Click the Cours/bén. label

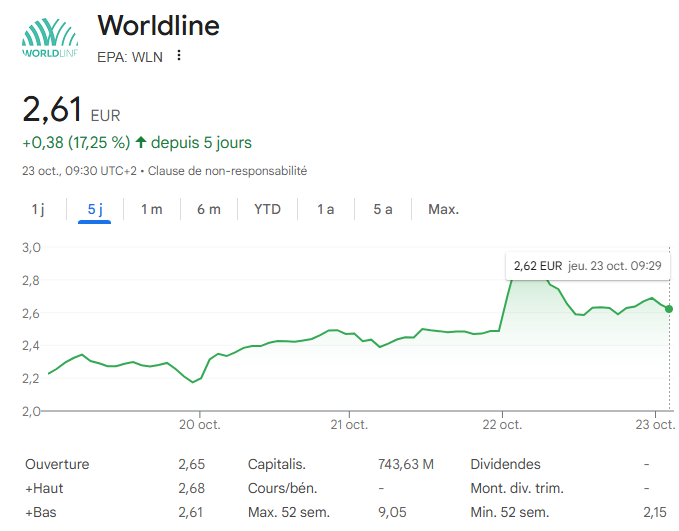pyautogui.click(x=282, y=488)
